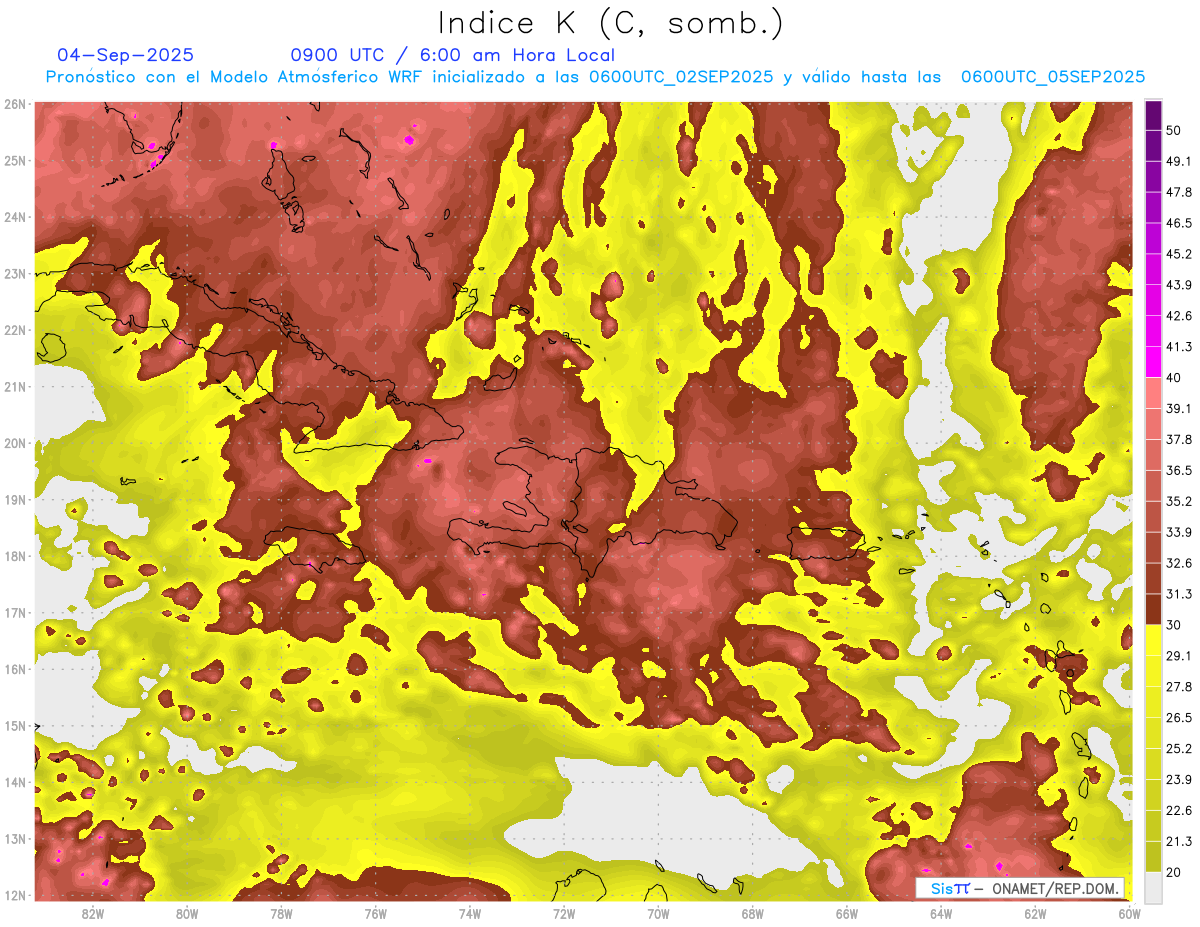The width and height of the screenshot is (1200, 927).
Task: Click the color scale value "20"
Action: [x=1174, y=872]
